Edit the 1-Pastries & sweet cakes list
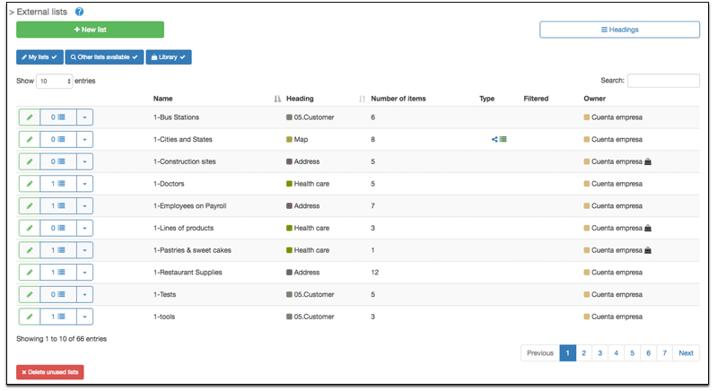 click(29, 250)
